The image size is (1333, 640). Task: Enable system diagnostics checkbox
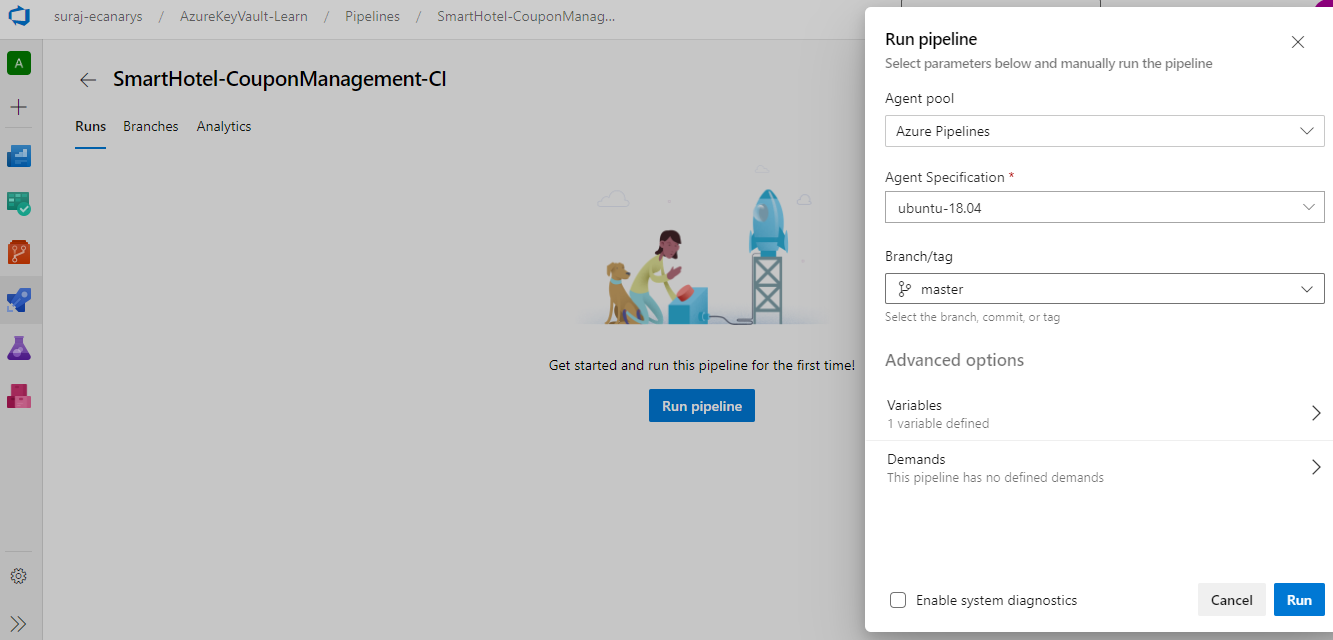(x=898, y=600)
